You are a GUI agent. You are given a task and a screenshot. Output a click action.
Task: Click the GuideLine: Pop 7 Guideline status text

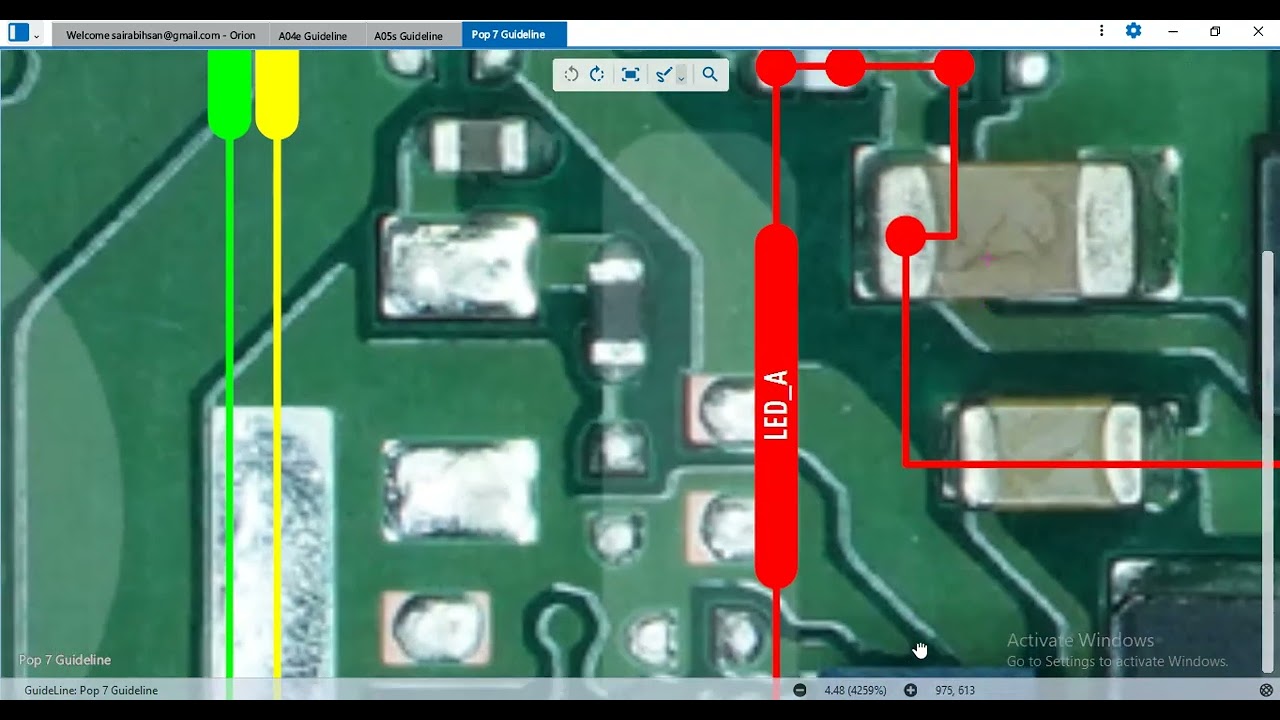tap(91, 690)
